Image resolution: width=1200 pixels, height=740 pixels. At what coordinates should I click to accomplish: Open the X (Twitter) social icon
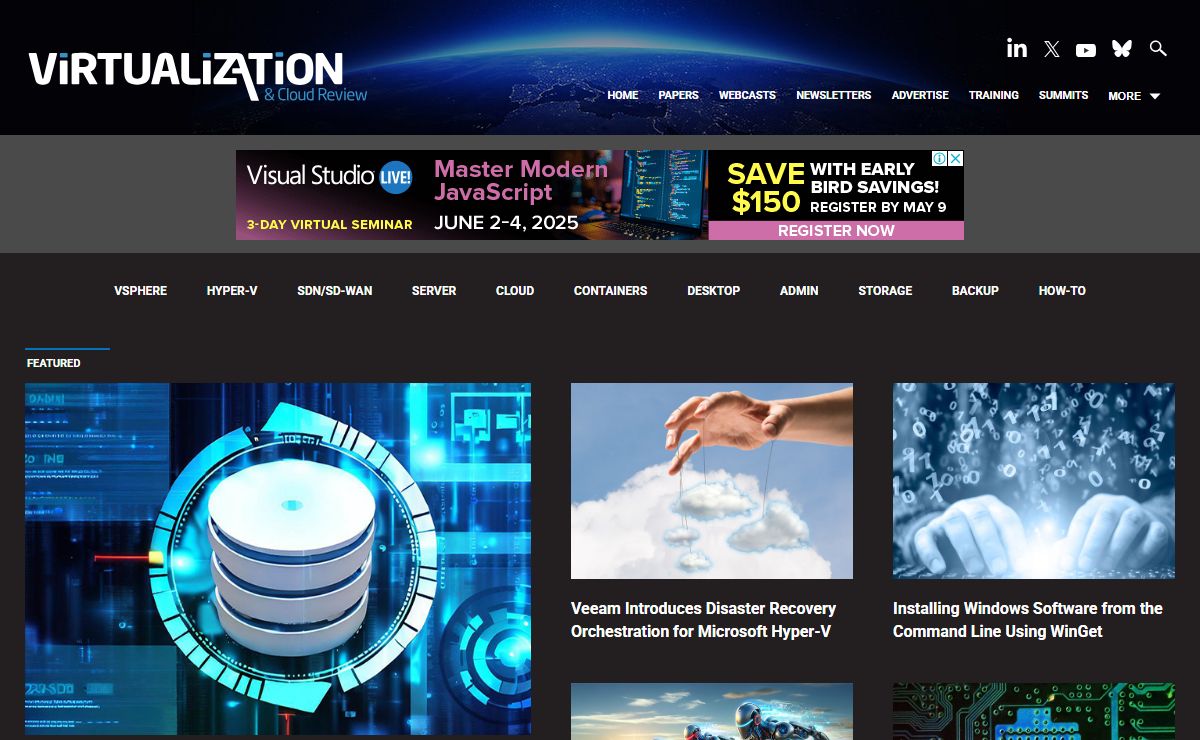1051,49
